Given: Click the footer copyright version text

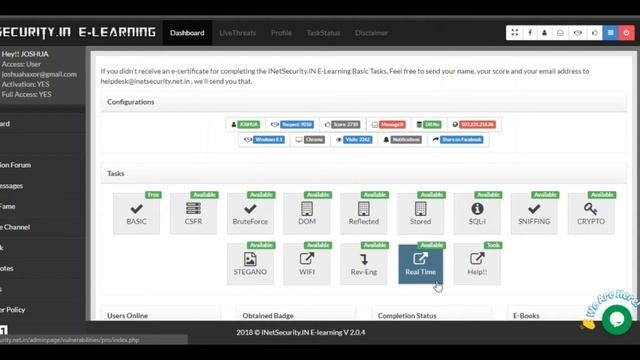Looking at the screenshot, I should coord(301,332).
